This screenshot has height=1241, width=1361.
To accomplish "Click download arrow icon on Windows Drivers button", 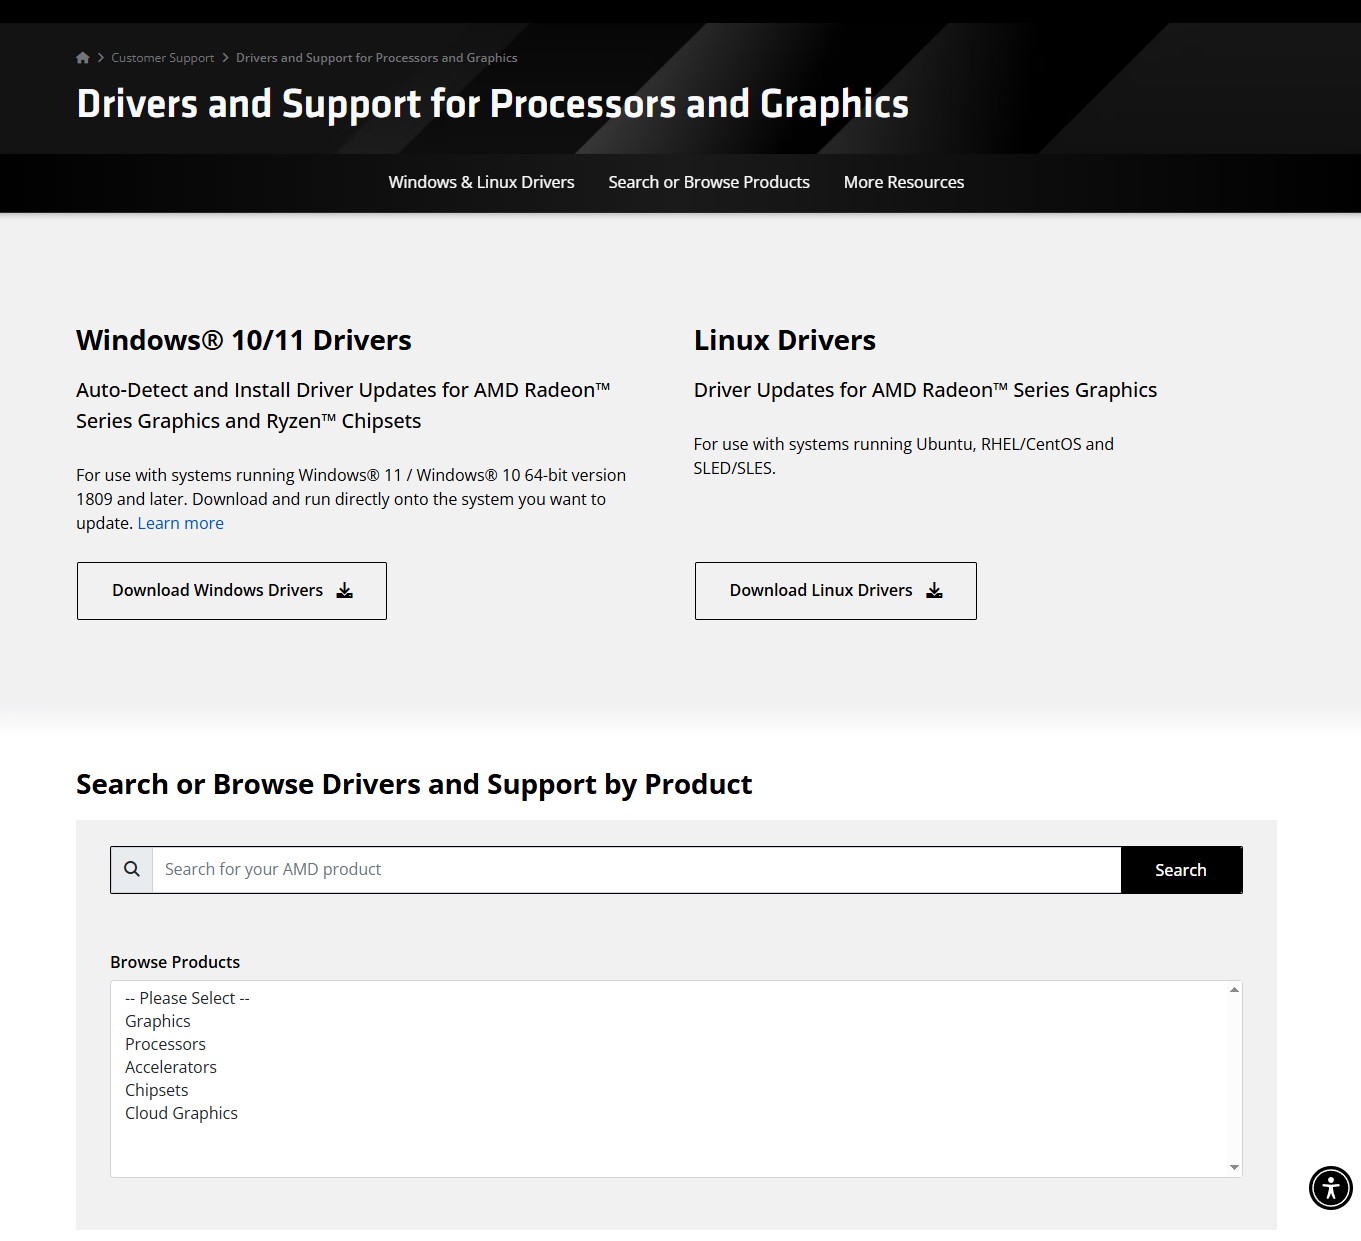I will coord(344,590).
